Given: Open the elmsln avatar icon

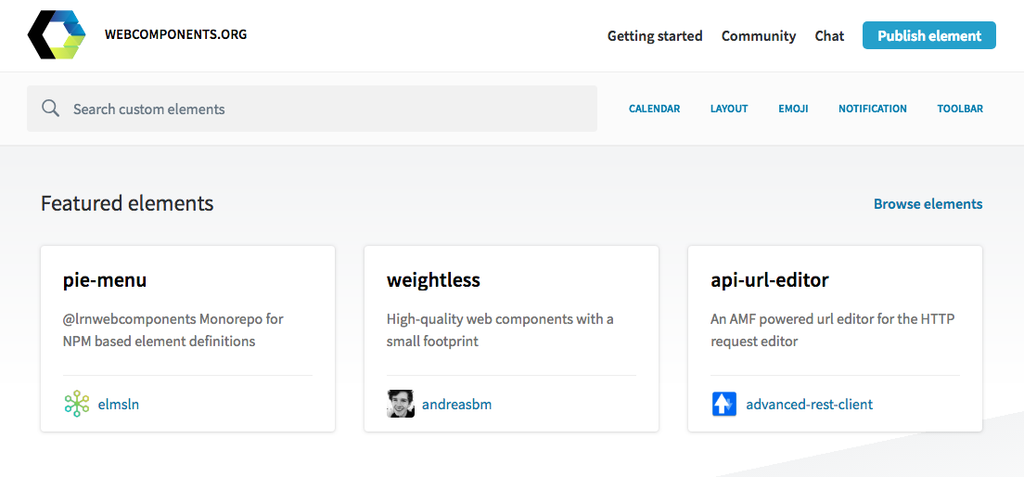Looking at the screenshot, I should pyautogui.click(x=76, y=404).
